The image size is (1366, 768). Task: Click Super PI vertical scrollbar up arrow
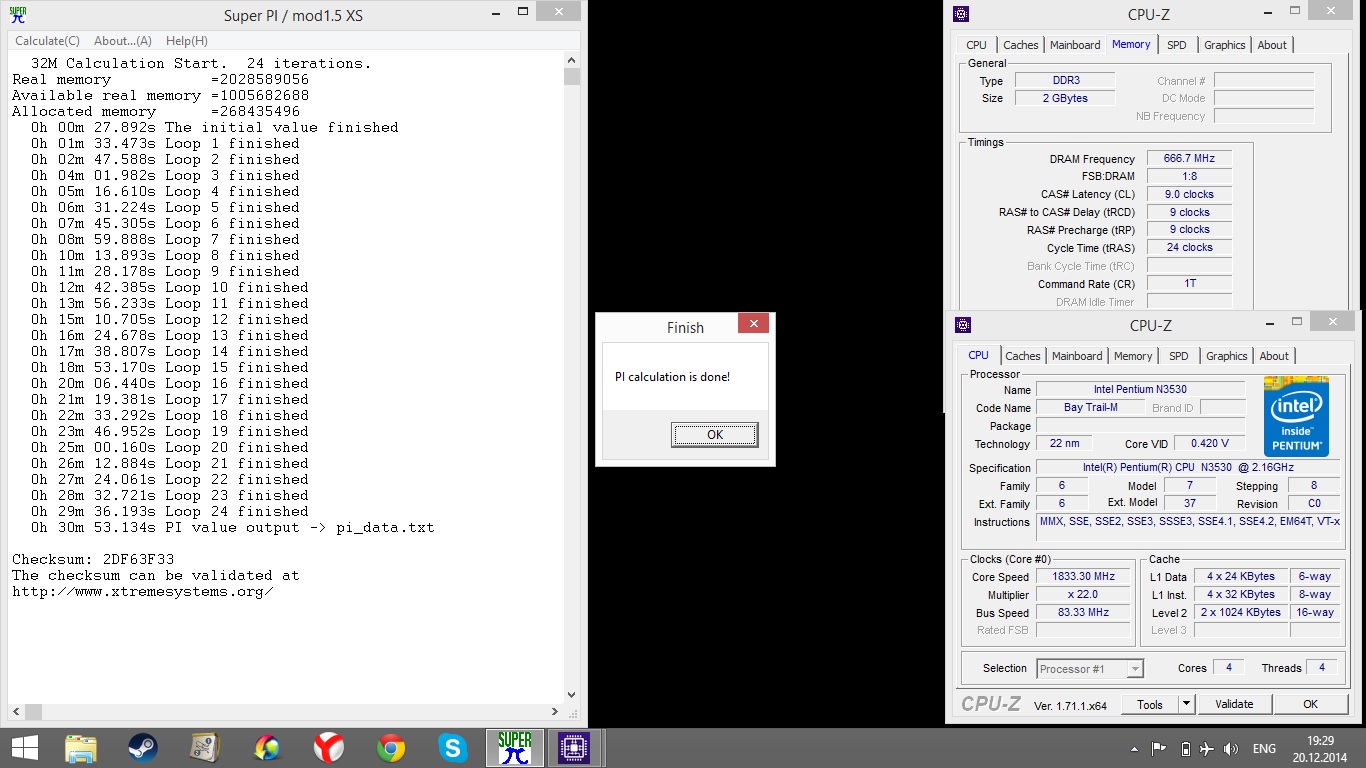point(572,59)
